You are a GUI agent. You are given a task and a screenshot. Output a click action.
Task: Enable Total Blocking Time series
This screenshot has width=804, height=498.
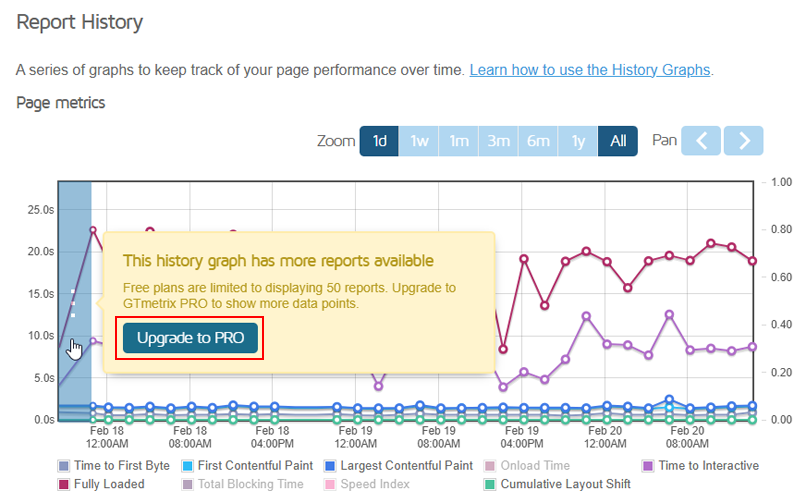pos(243,484)
